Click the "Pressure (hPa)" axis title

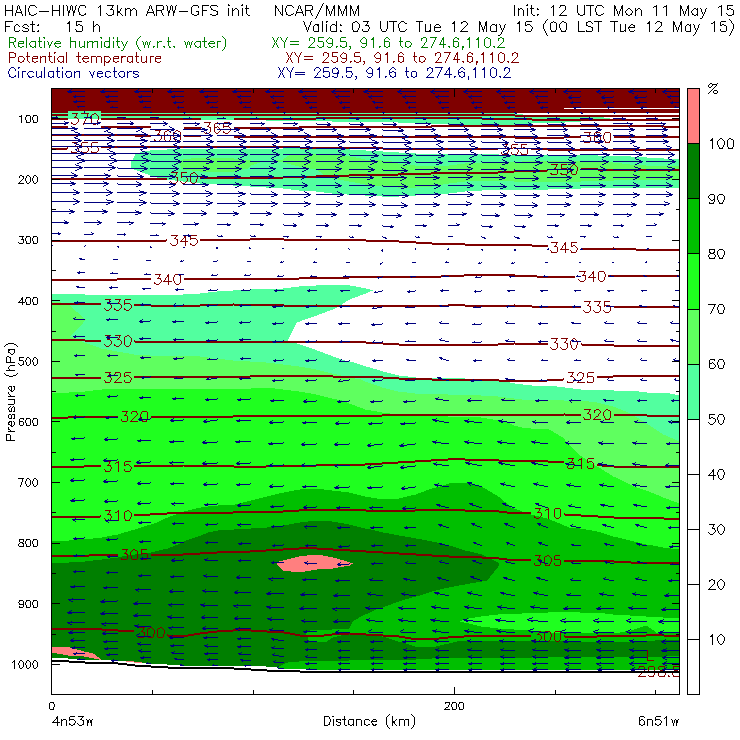pos(10,392)
